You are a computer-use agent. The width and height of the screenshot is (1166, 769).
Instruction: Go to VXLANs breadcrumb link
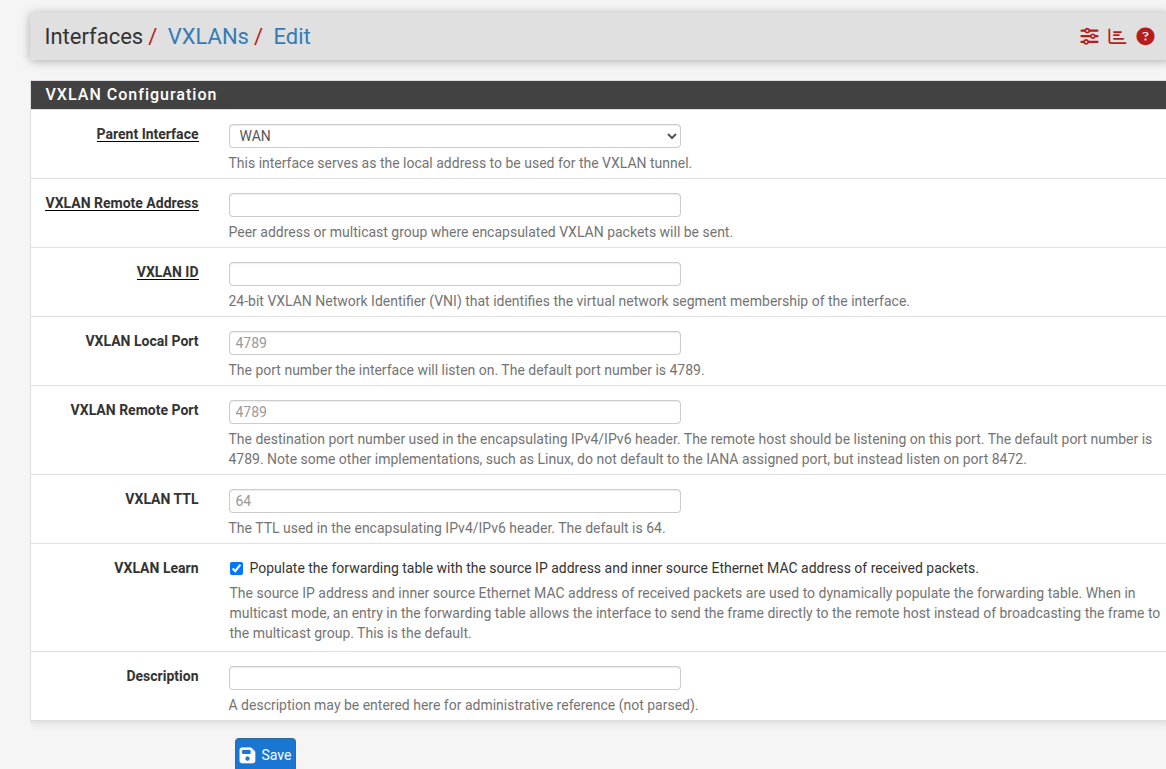(208, 37)
